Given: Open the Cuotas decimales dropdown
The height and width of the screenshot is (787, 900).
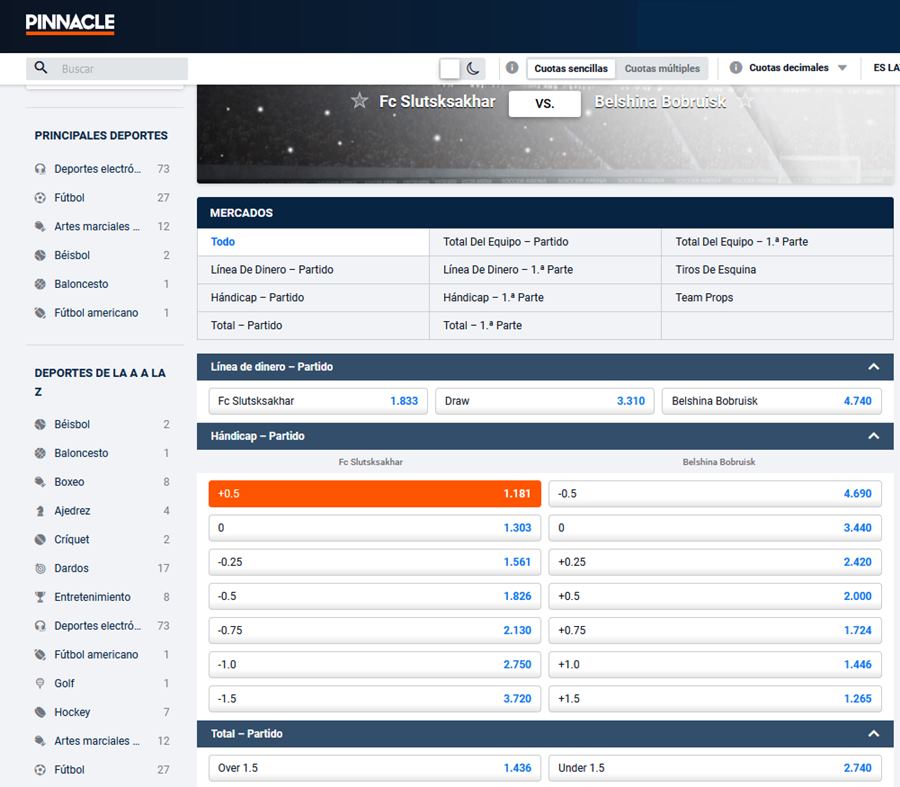Looking at the screenshot, I should click(798, 68).
